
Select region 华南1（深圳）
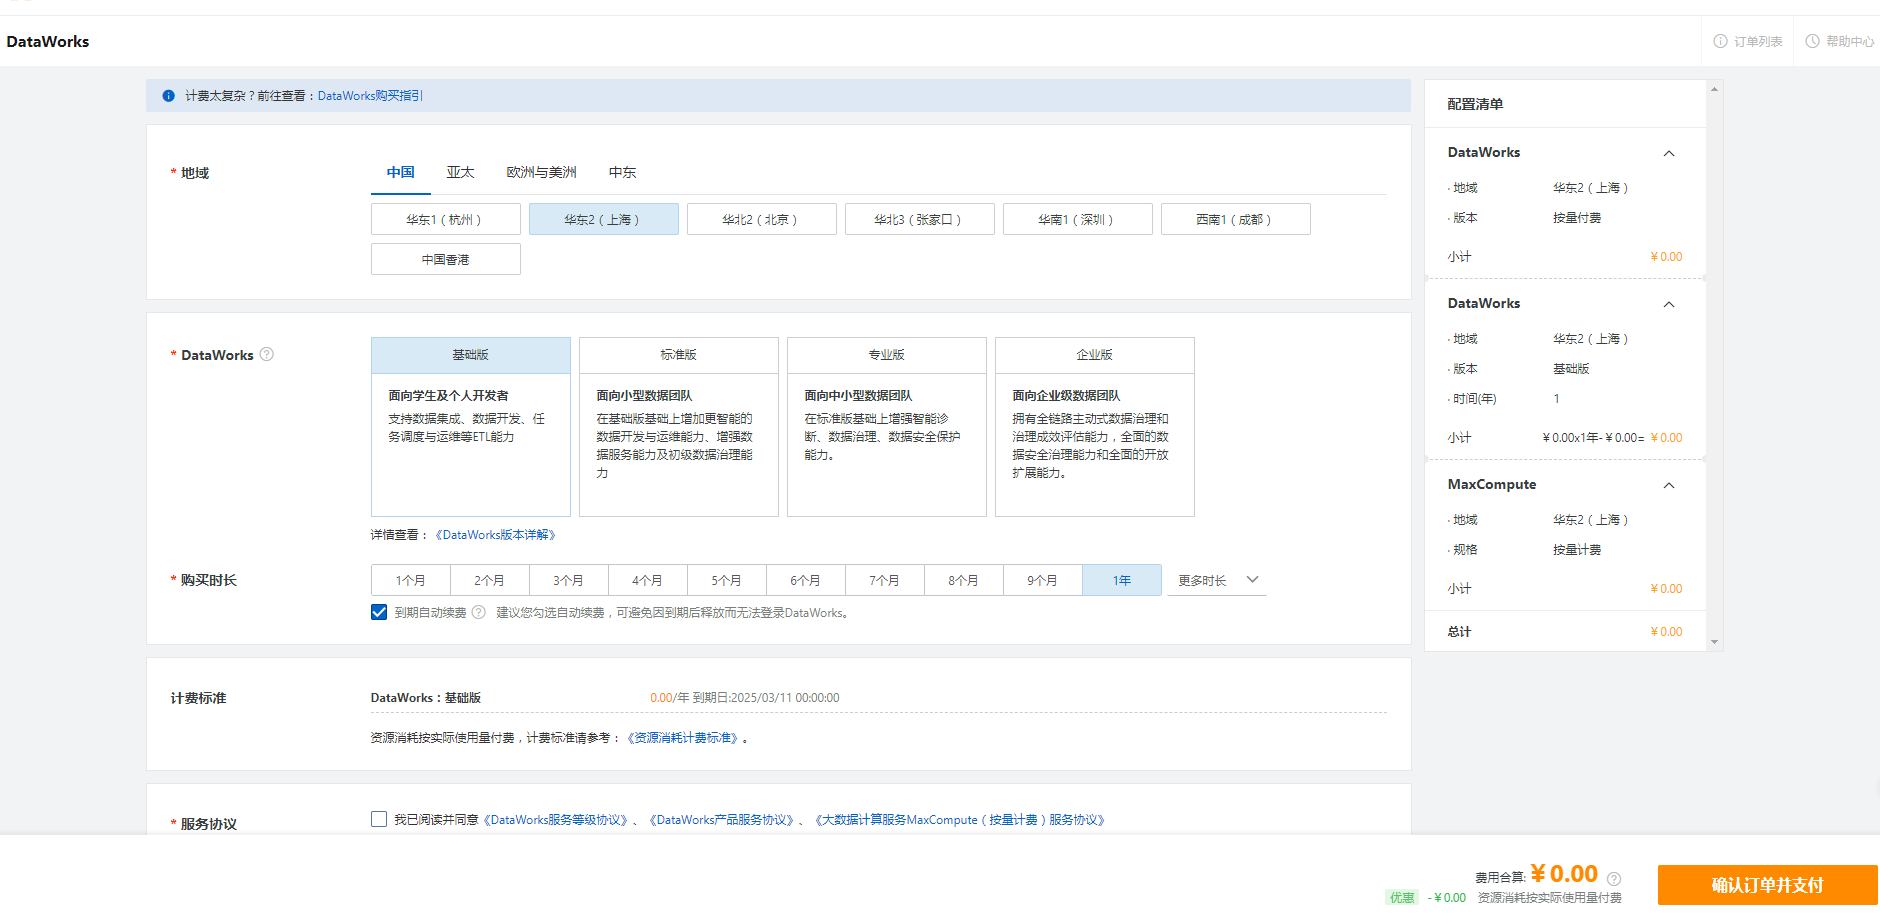tap(1078, 219)
